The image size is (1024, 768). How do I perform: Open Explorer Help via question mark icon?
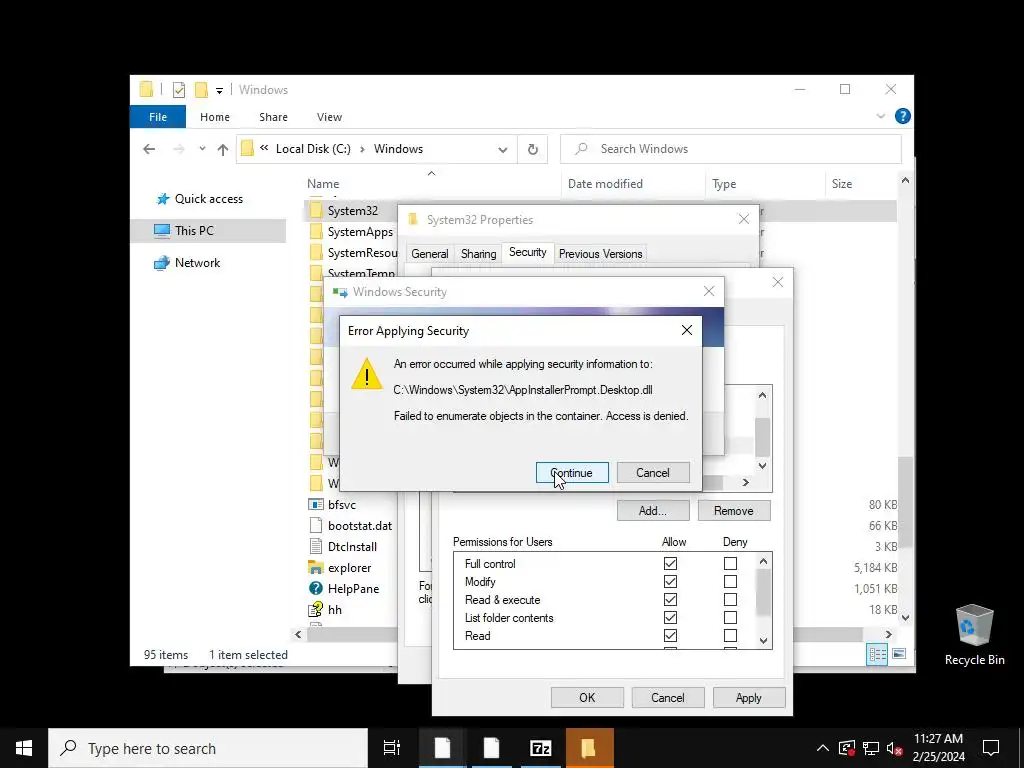click(x=903, y=116)
